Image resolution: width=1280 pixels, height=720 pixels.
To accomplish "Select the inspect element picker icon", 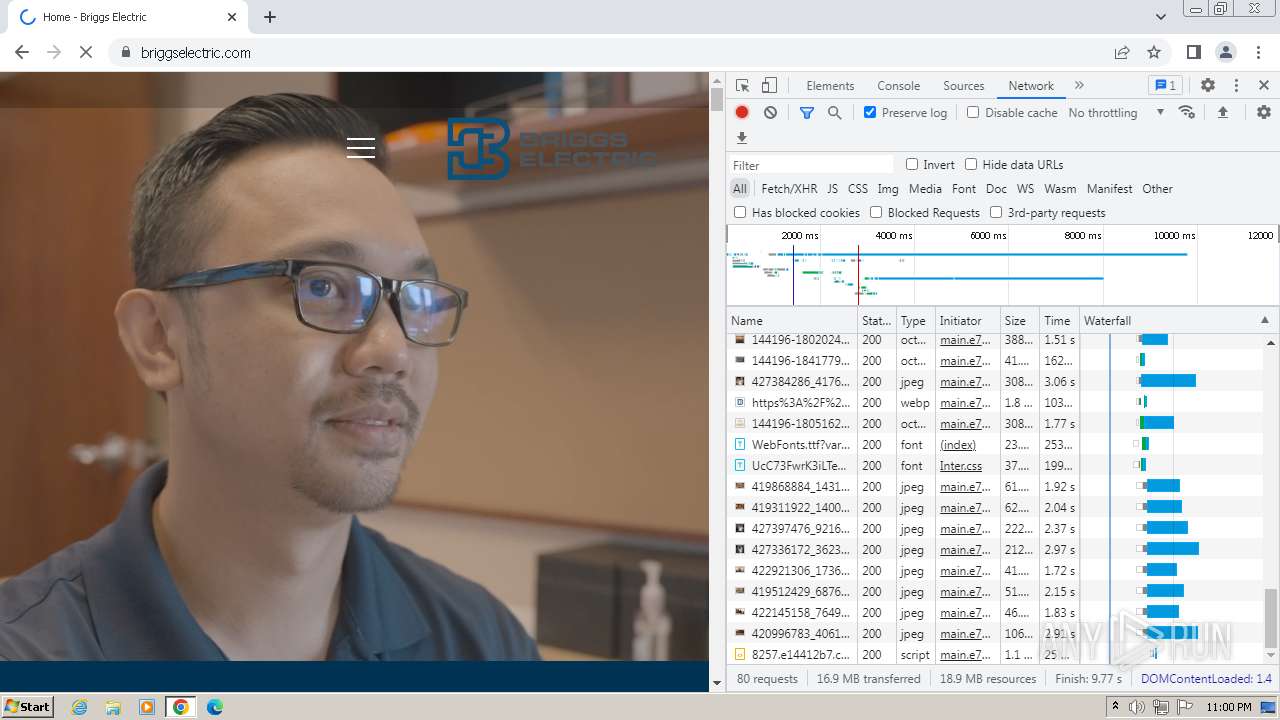I will click(742, 86).
